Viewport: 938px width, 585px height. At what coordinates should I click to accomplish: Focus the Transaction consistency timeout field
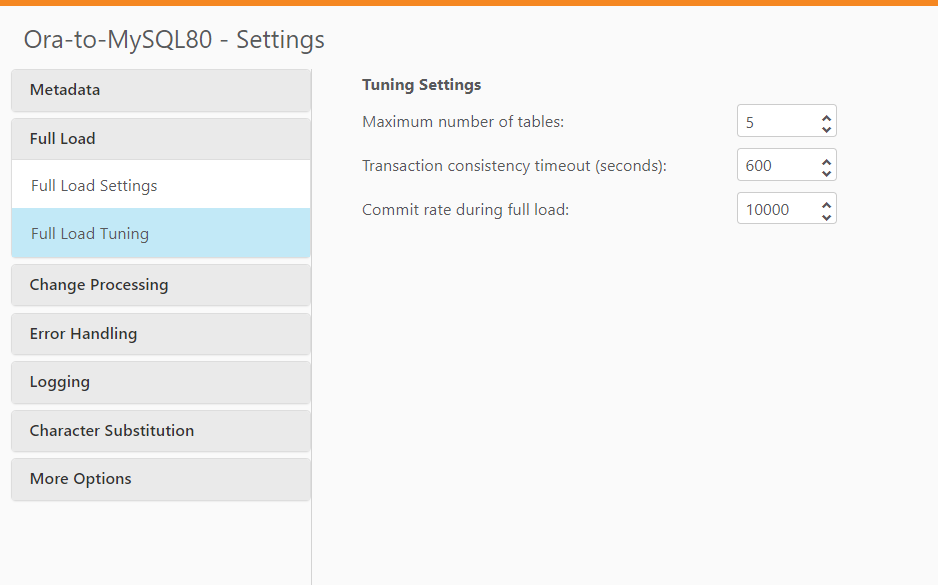tap(775, 166)
